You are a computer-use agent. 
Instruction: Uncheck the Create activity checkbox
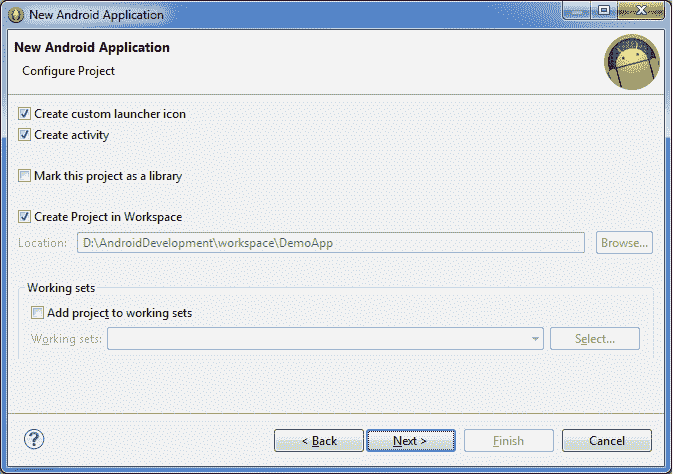[x=24, y=135]
